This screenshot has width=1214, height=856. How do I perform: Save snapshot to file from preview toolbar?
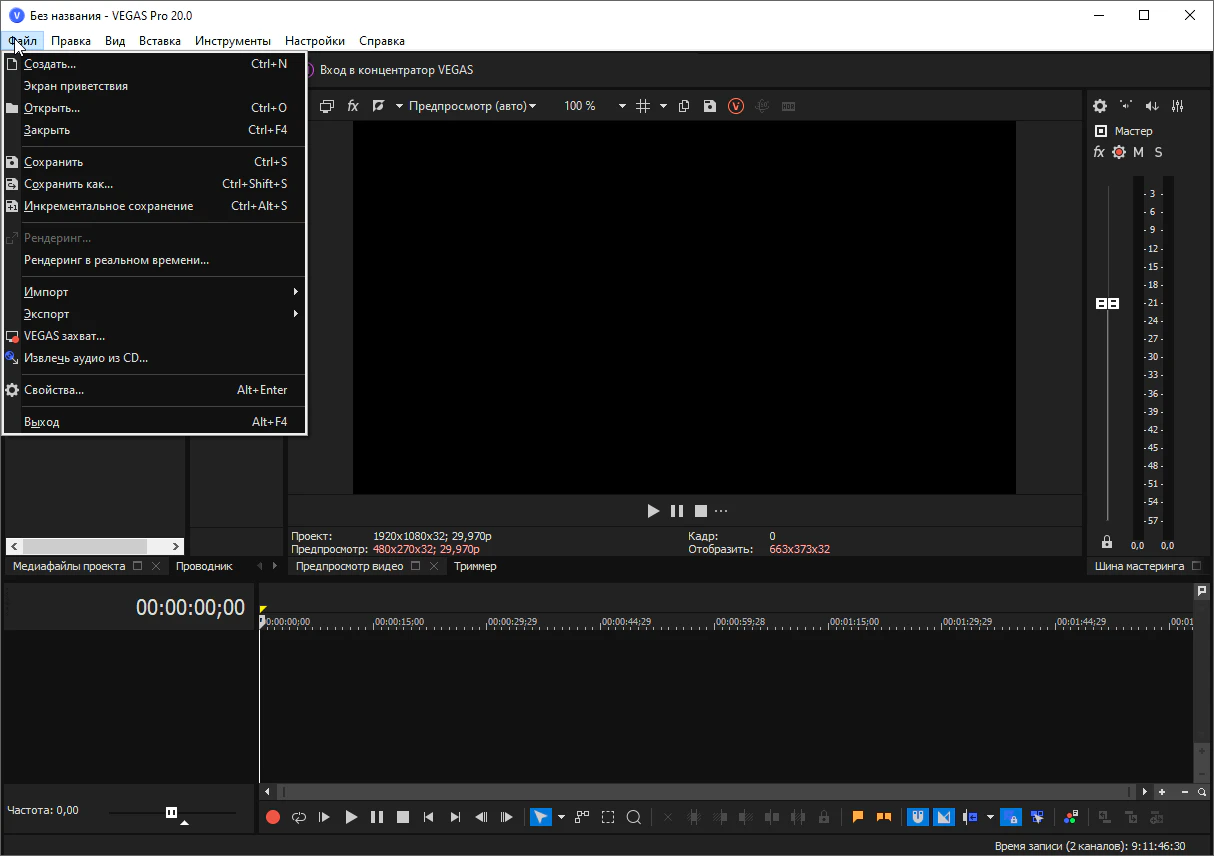pyautogui.click(x=710, y=106)
